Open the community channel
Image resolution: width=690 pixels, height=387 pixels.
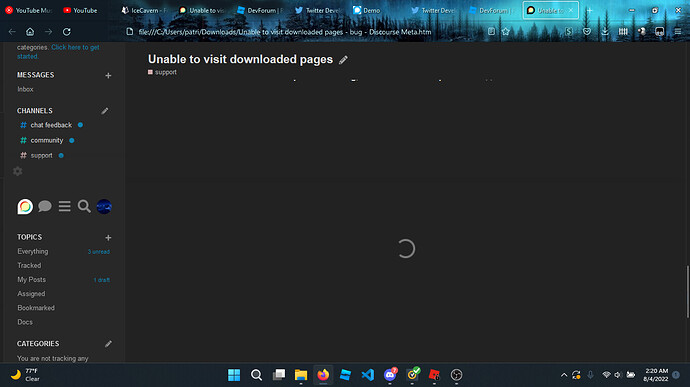pyautogui.click(x=47, y=140)
